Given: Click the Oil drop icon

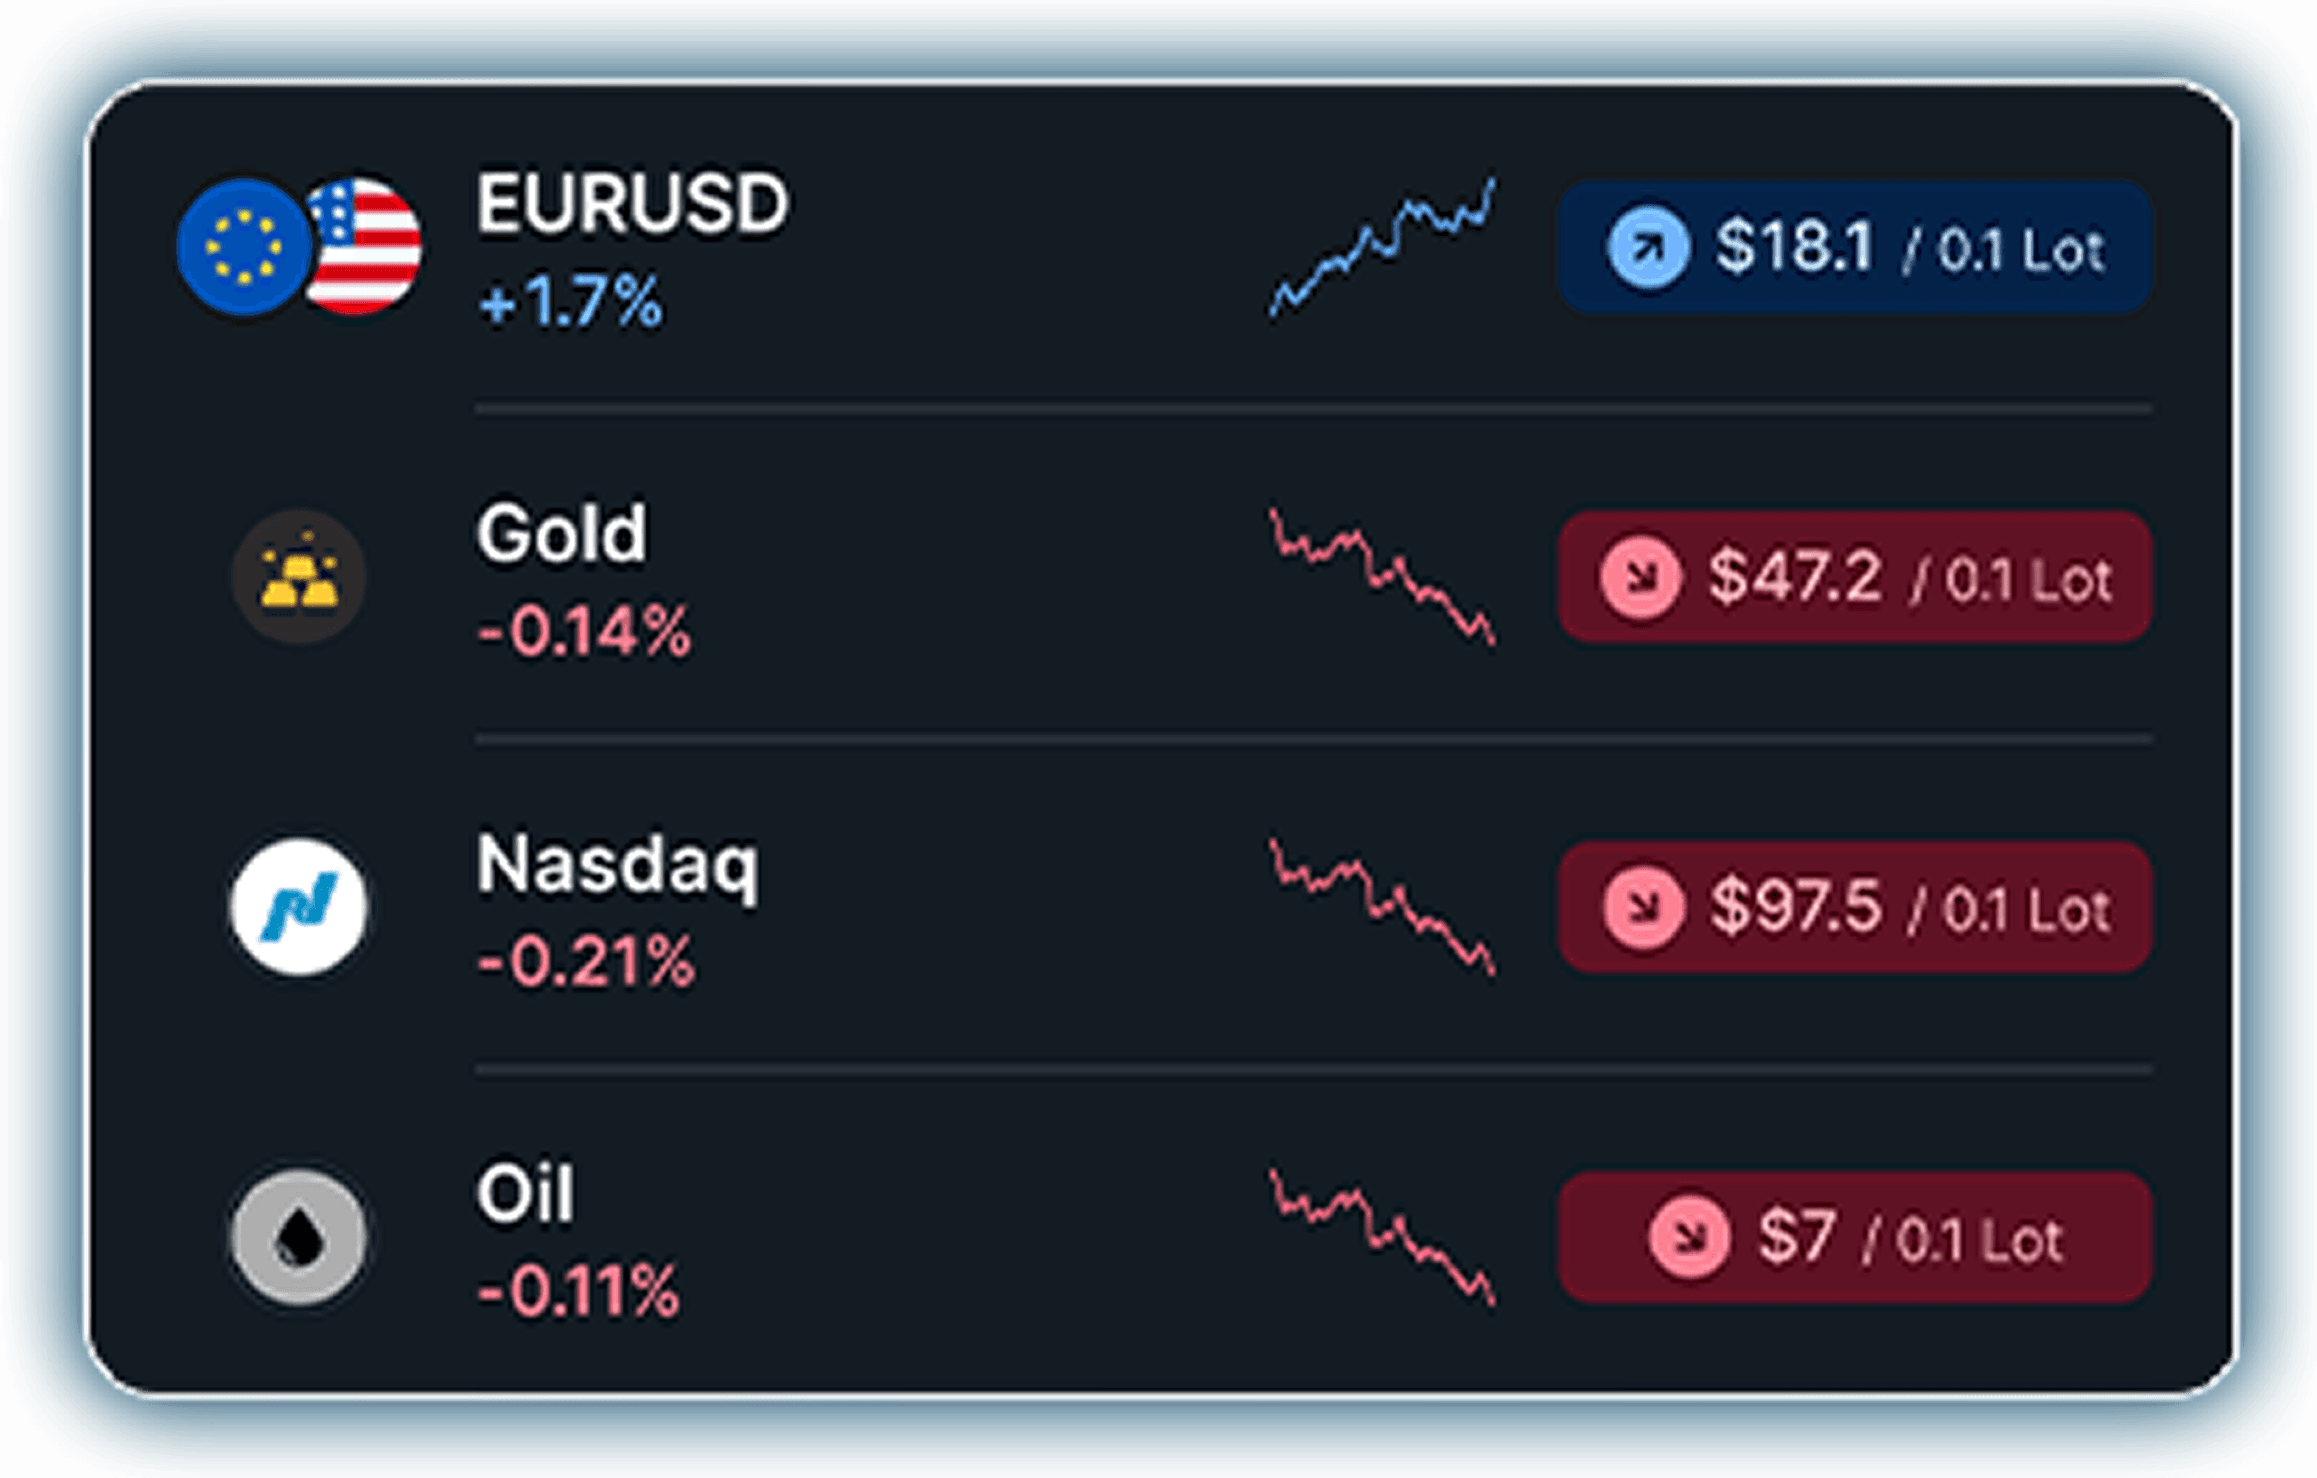Looking at the screenshot, I should point(298,1237).
